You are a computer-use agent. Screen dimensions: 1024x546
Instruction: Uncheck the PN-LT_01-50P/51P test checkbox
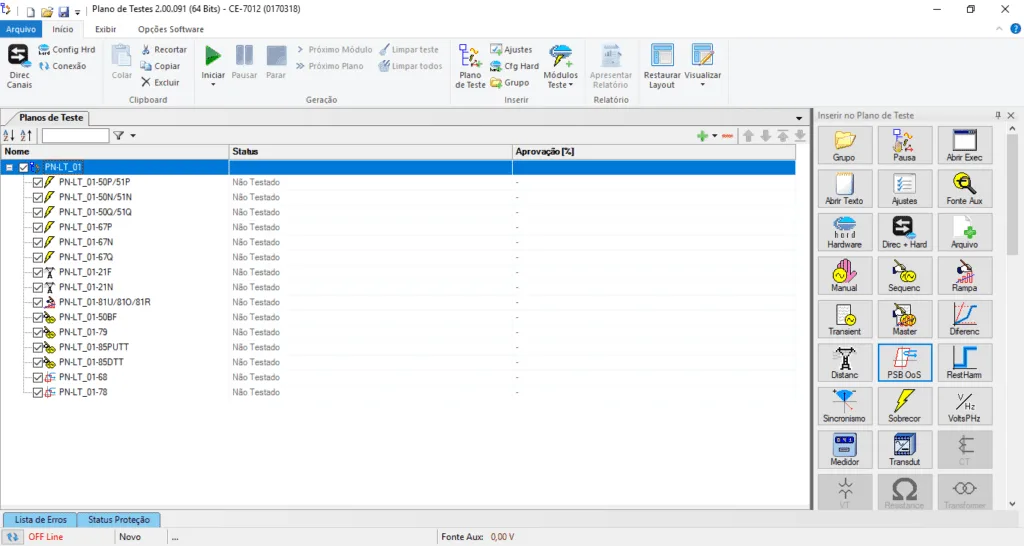click(x=38, y=182)
